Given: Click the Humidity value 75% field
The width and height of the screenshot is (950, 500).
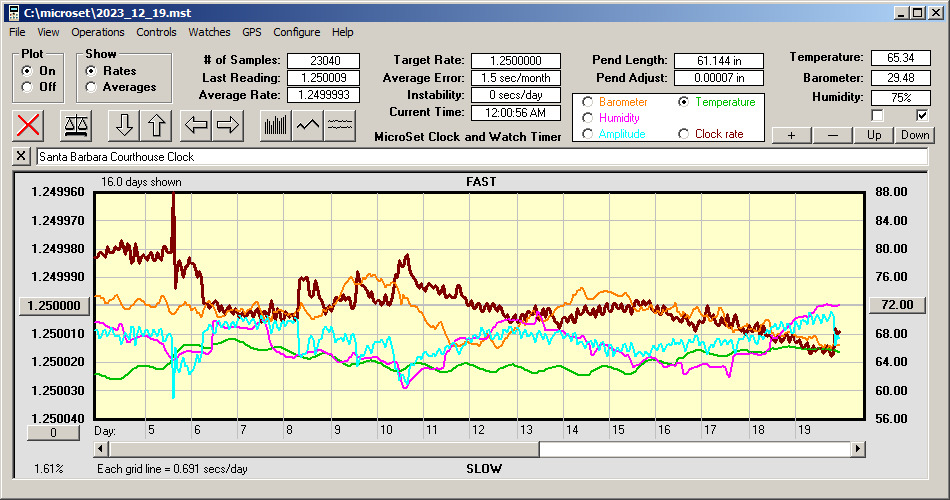Looking at the screenshot, I should tap(900, 98).
